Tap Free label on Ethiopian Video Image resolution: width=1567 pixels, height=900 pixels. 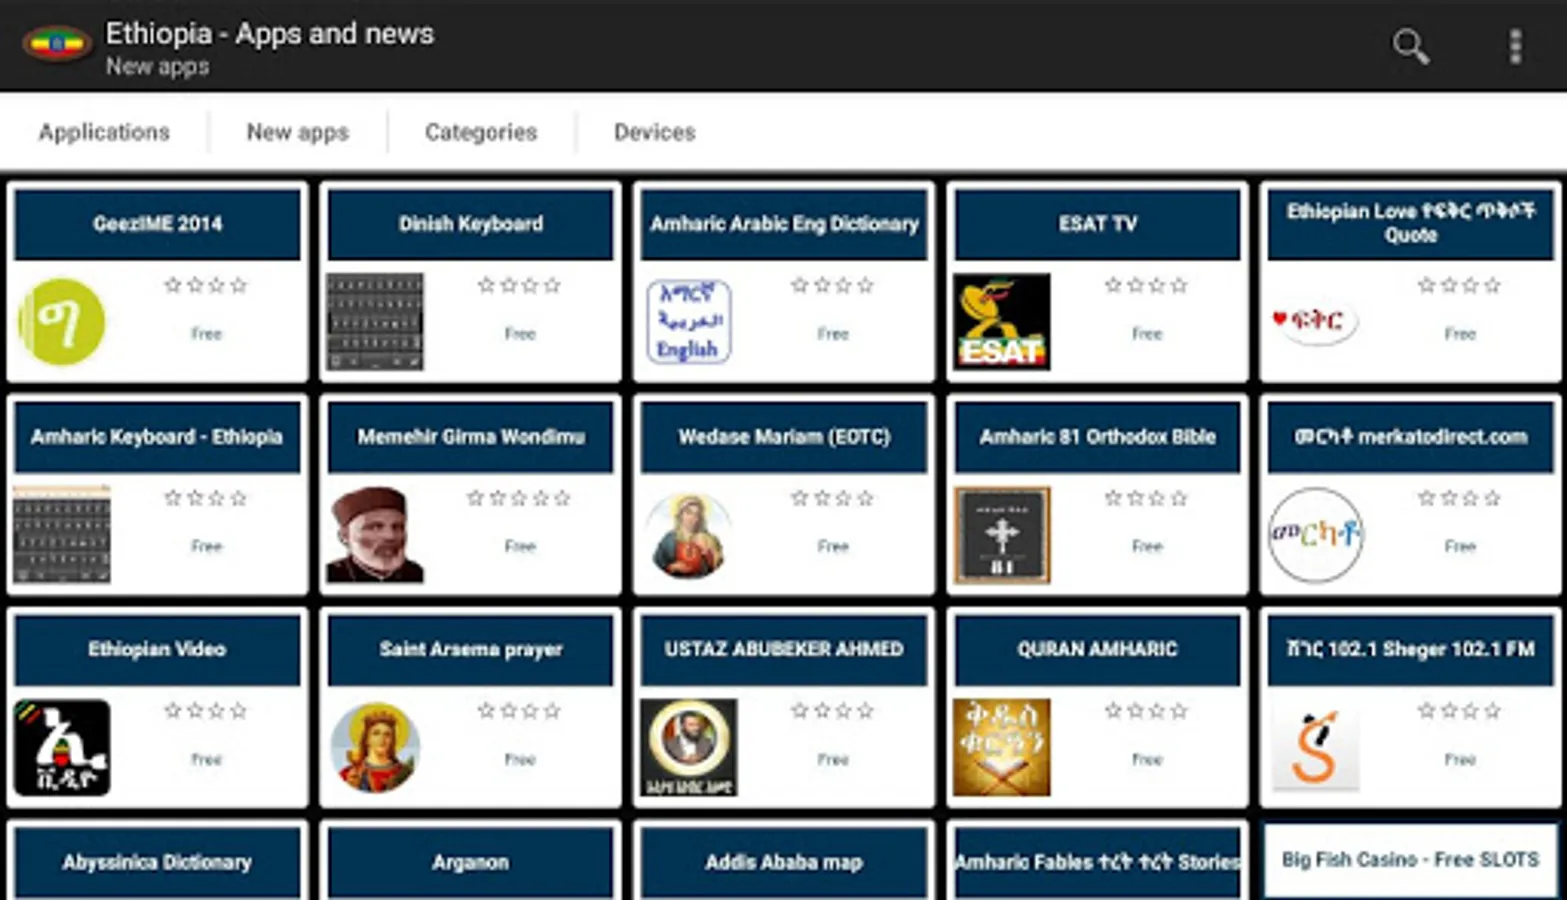(207, 760)
